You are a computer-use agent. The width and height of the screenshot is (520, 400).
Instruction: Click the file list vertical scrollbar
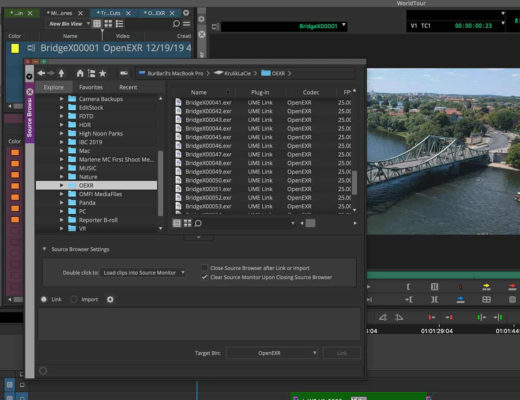pos(354,183)
